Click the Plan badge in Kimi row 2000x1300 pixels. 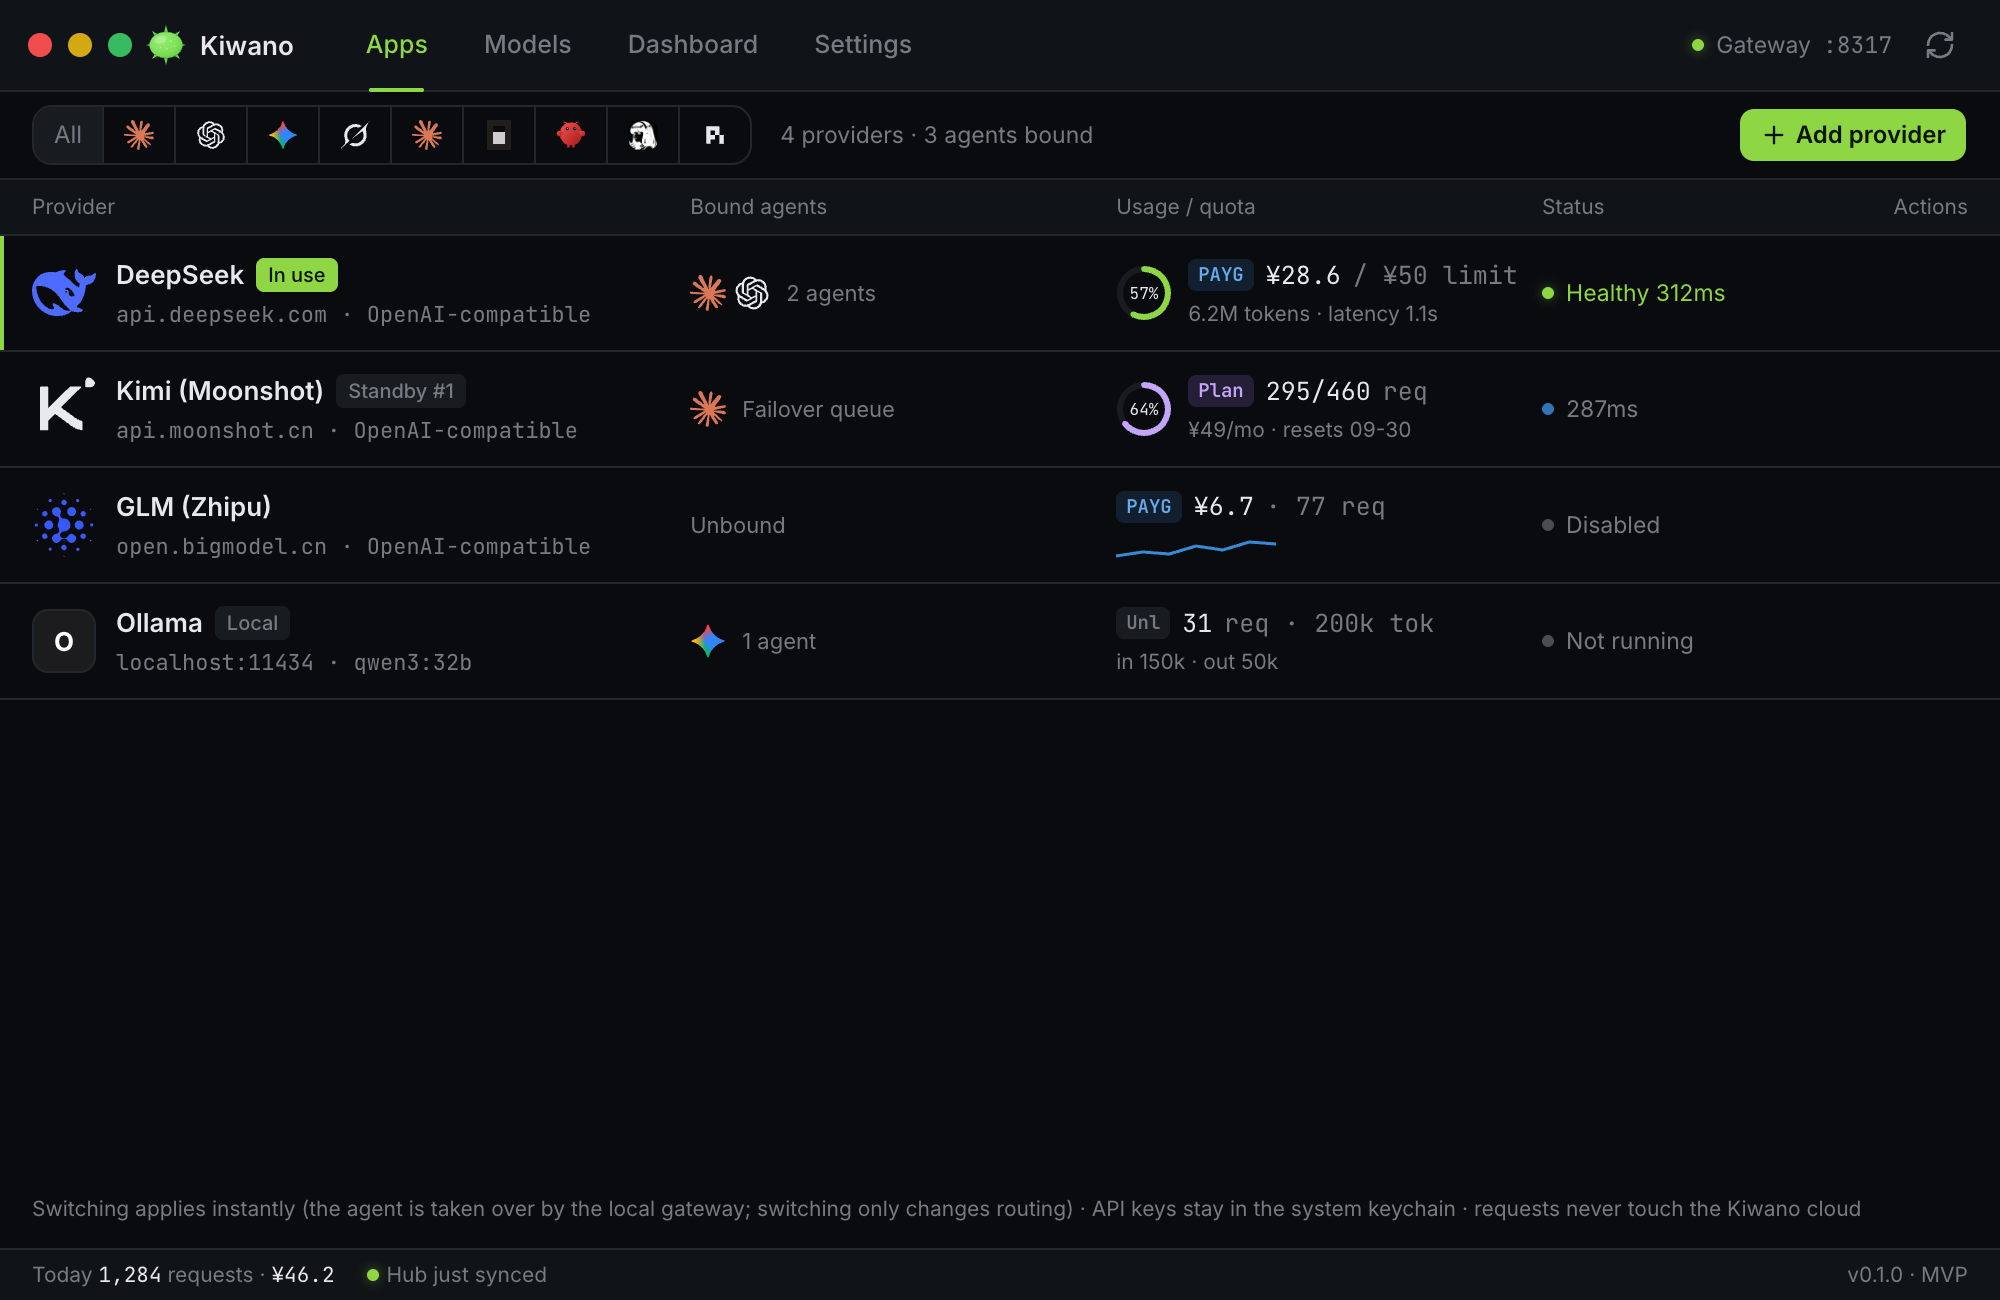point(1221,391)
